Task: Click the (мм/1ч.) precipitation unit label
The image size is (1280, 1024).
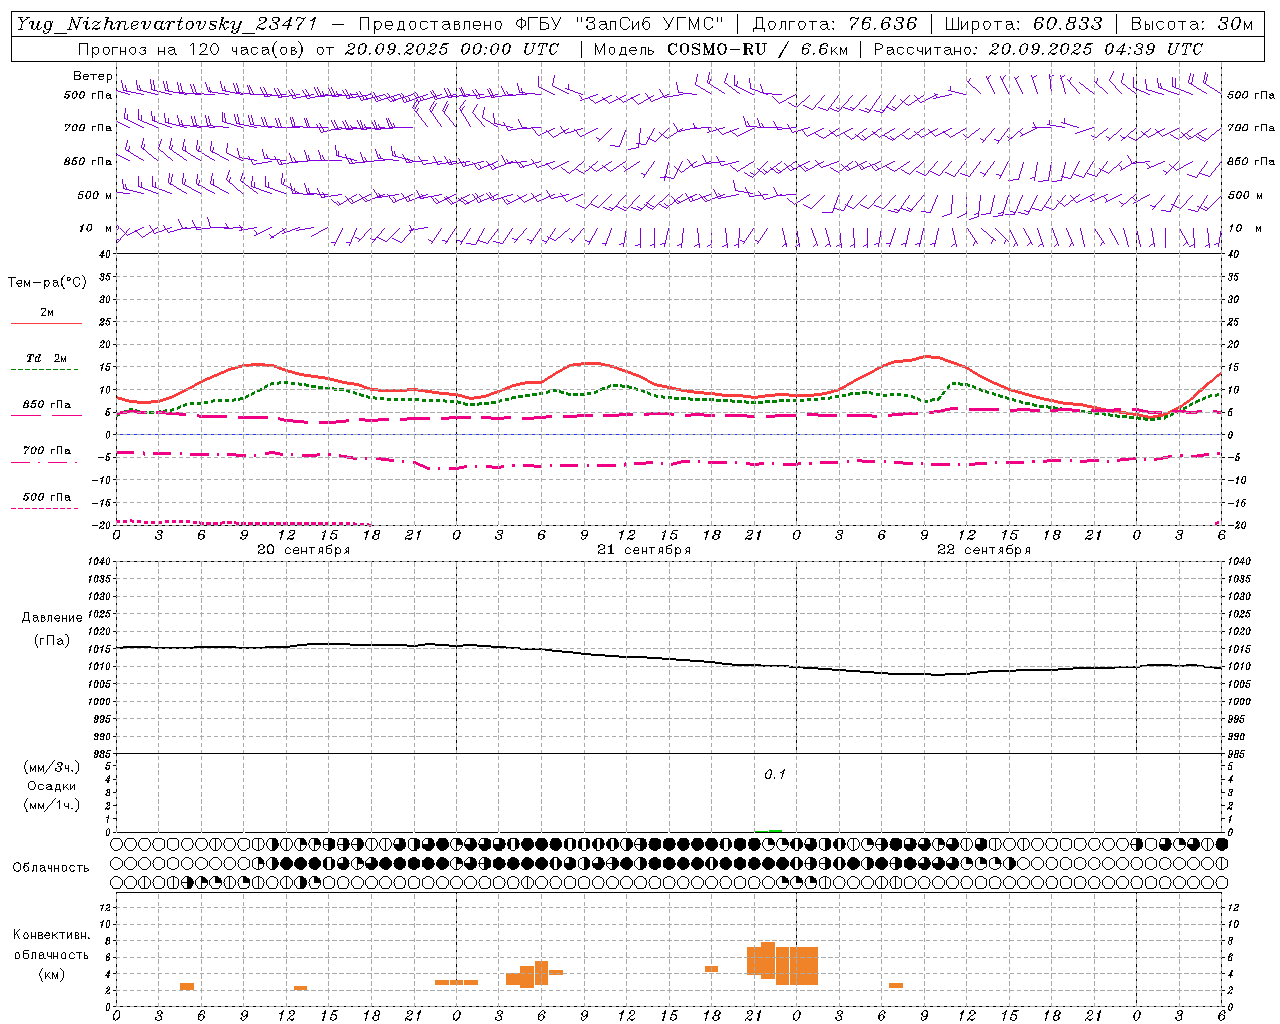Action: click(52, 805)
